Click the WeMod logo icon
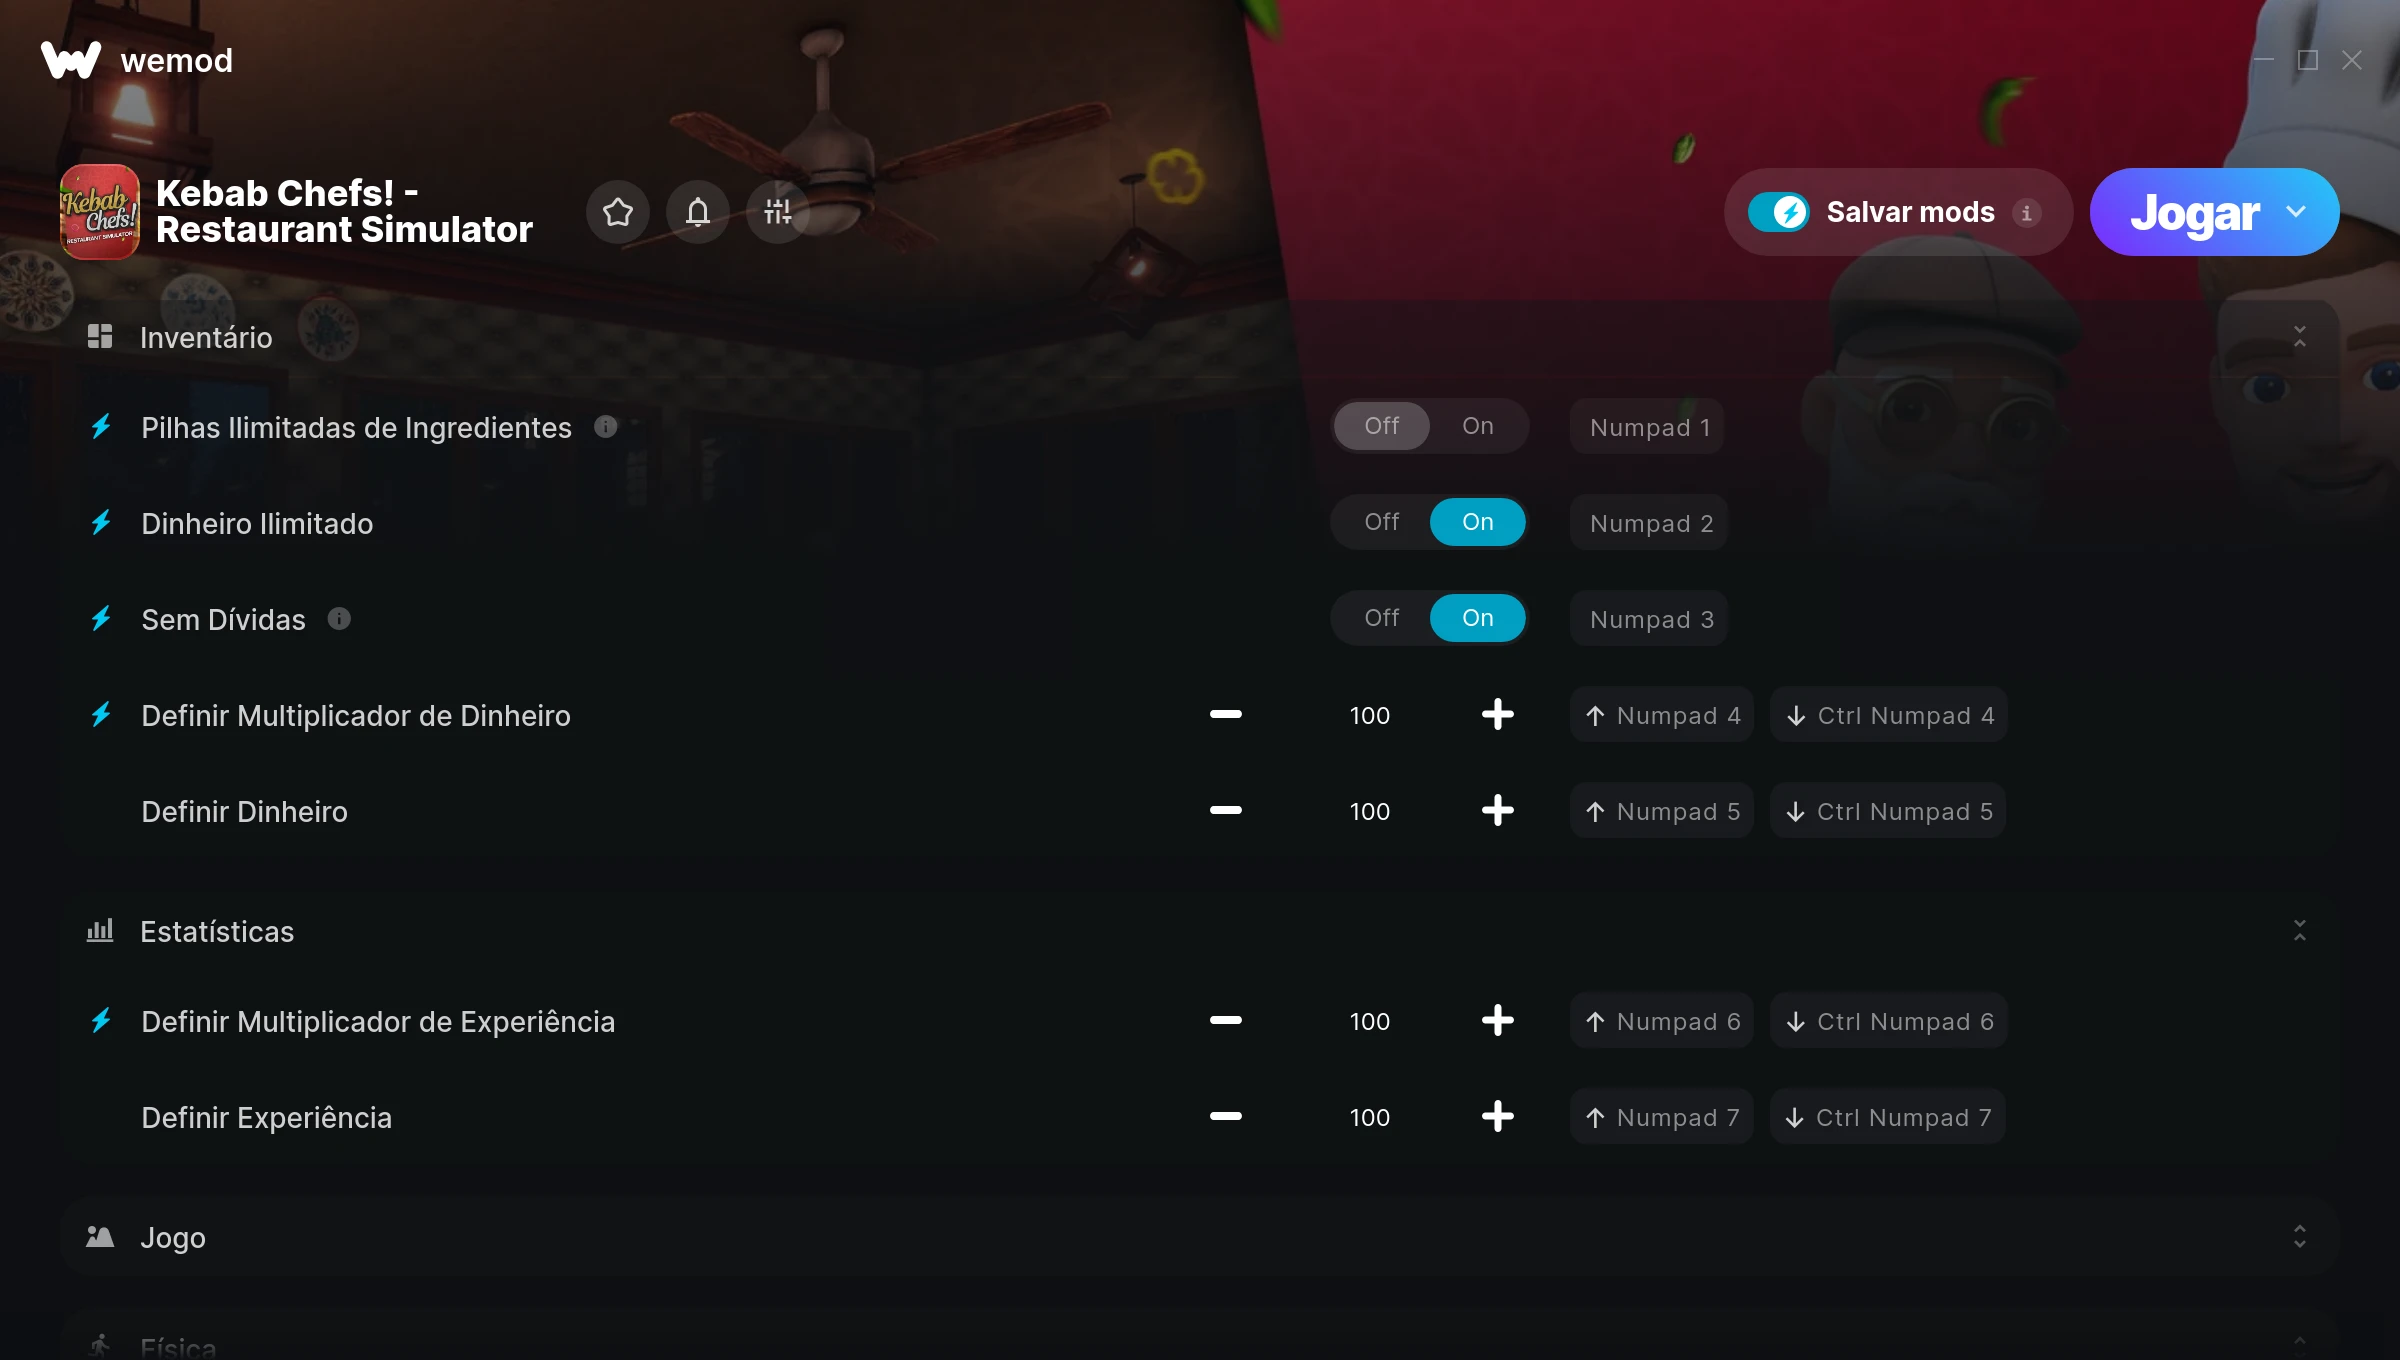 (x=71, y=60)
